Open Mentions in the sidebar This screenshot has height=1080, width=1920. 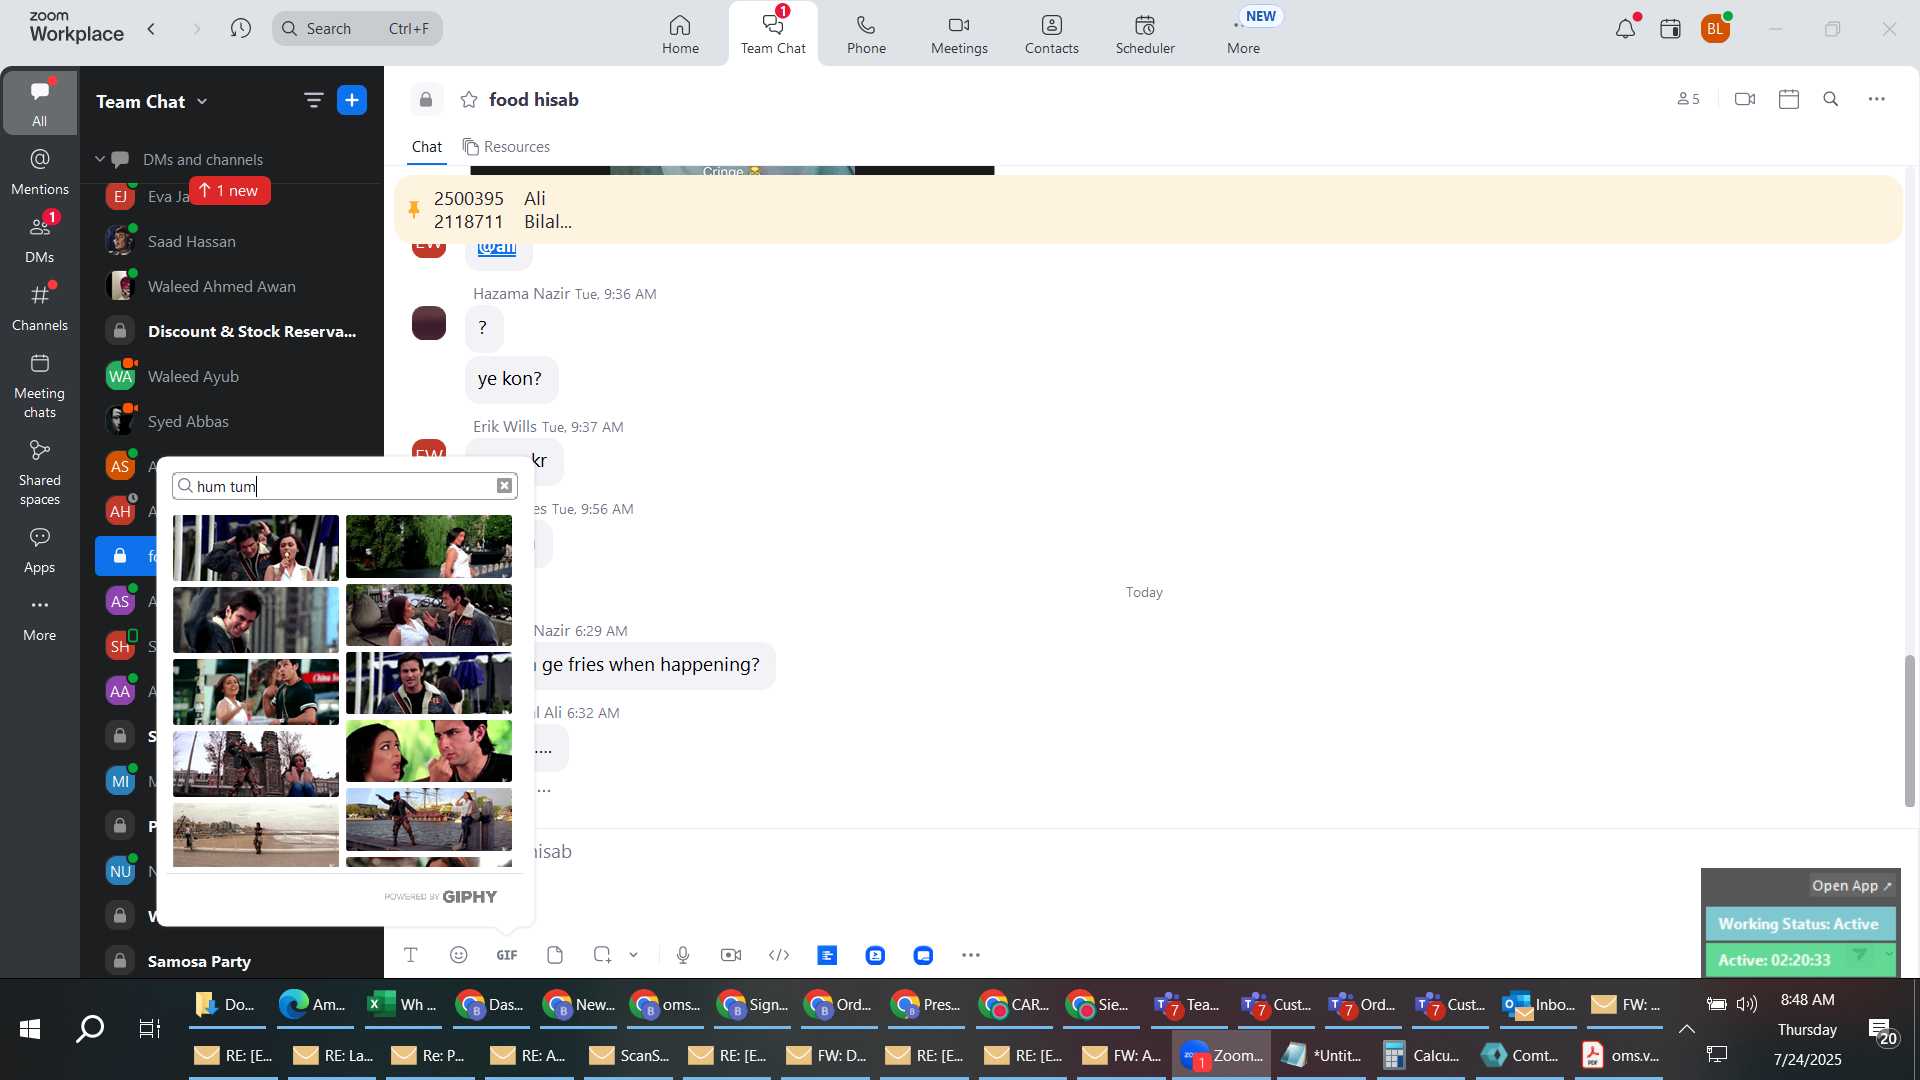tap(39, 171)
